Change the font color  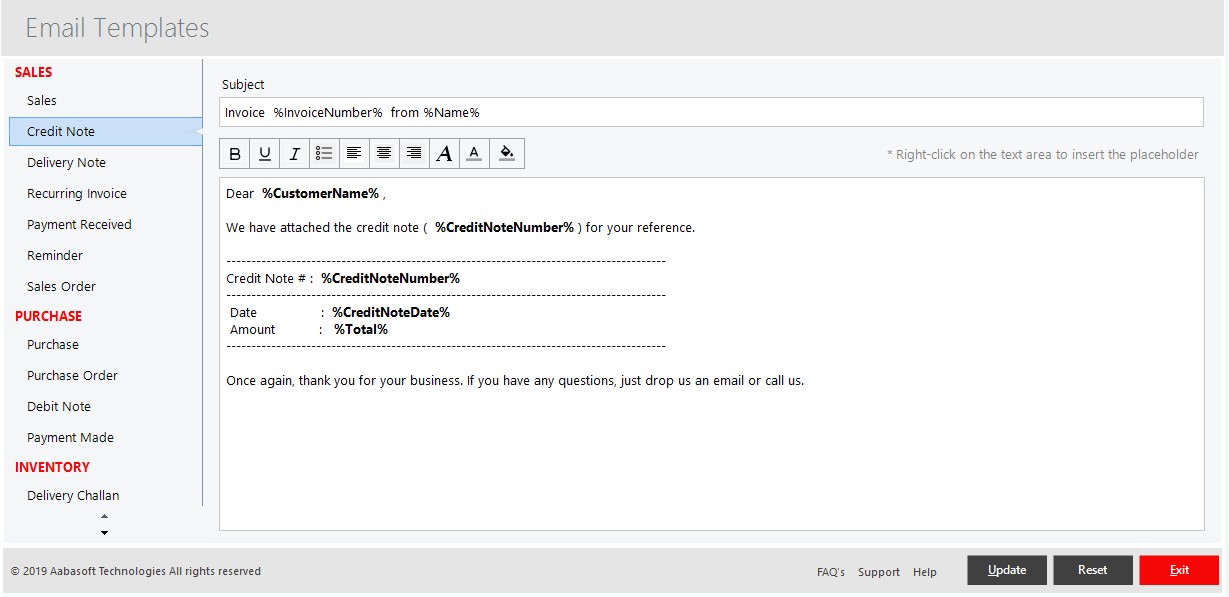474,153
